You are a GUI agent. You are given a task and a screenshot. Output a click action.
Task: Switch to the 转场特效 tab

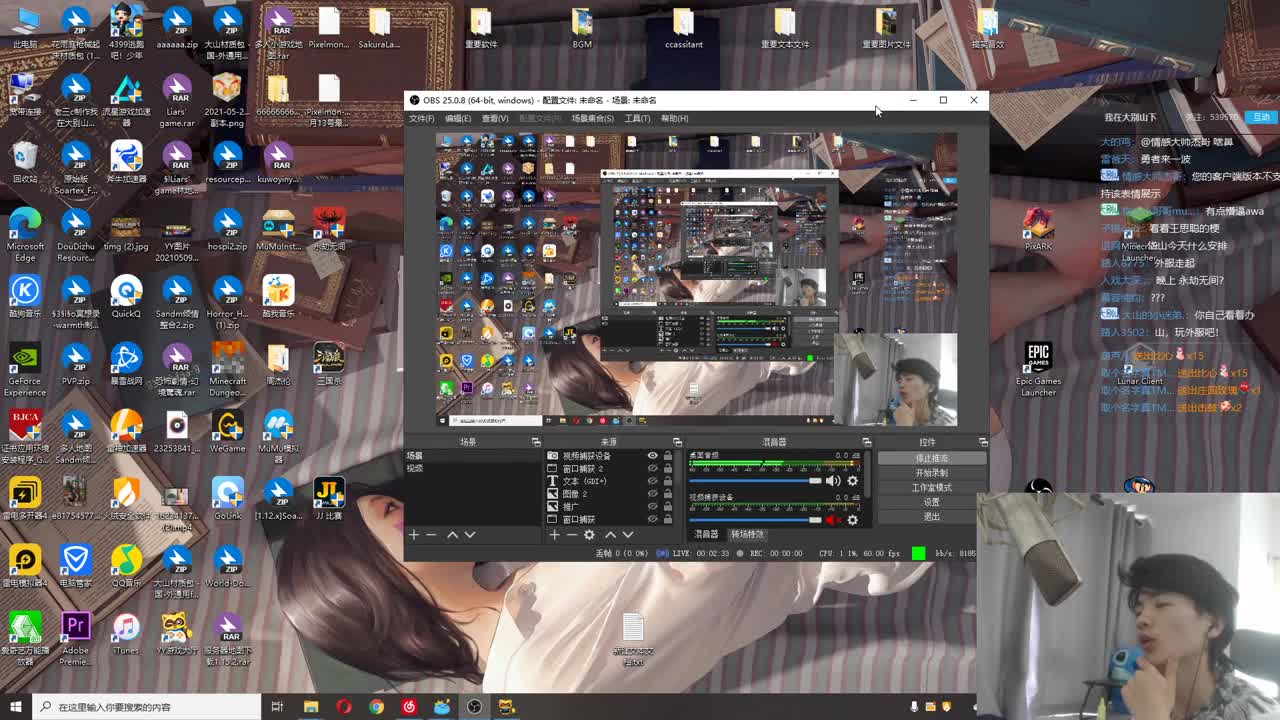coord(747,534)
